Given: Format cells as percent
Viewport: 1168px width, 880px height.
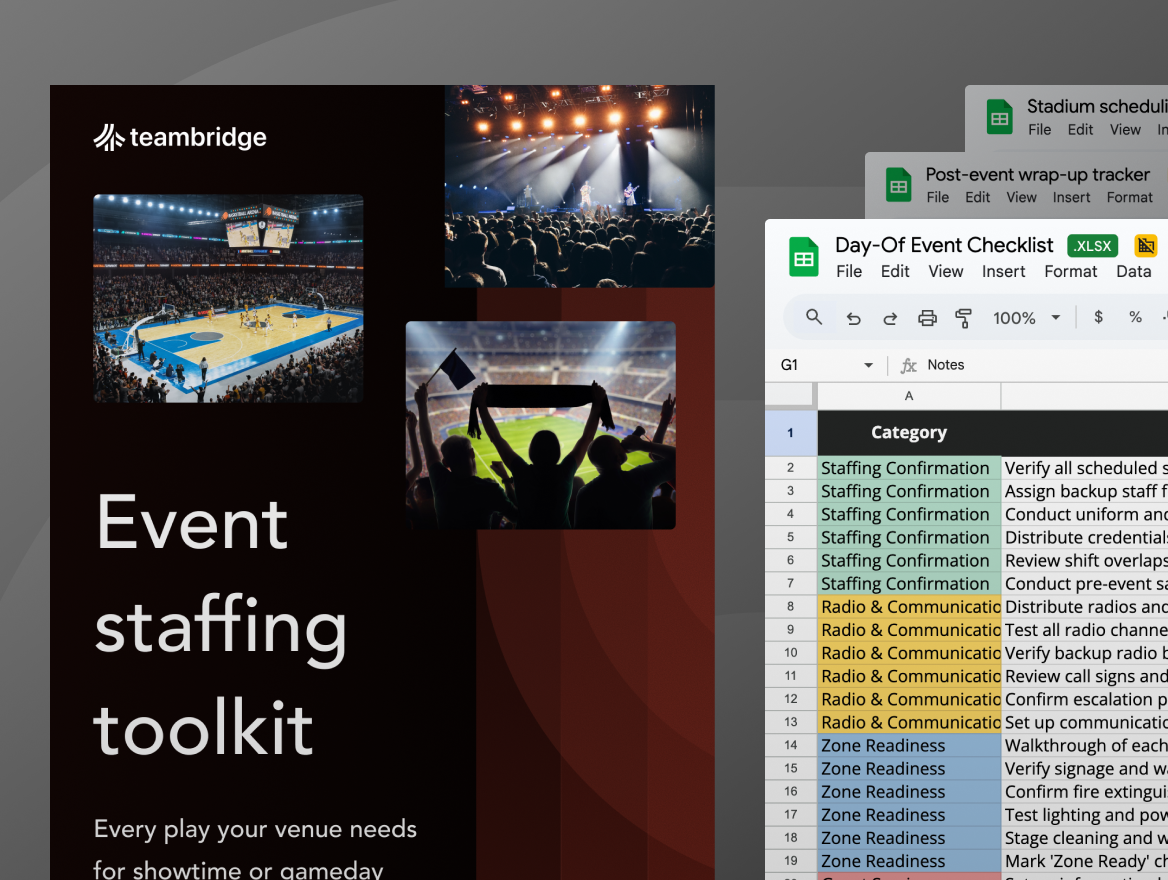Looking at the screenshot, I should coord(1135,317).
